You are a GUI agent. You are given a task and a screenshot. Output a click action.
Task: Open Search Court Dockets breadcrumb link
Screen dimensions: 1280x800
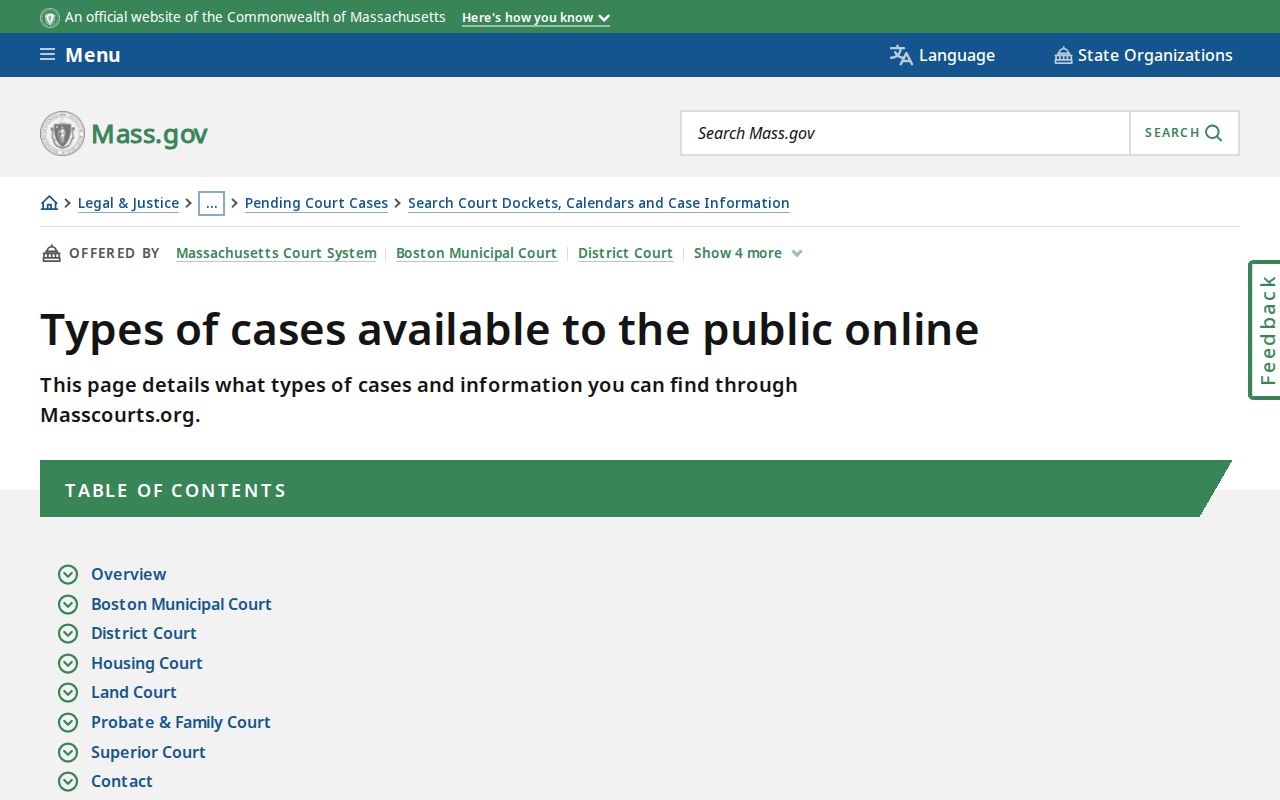(599, 203)
